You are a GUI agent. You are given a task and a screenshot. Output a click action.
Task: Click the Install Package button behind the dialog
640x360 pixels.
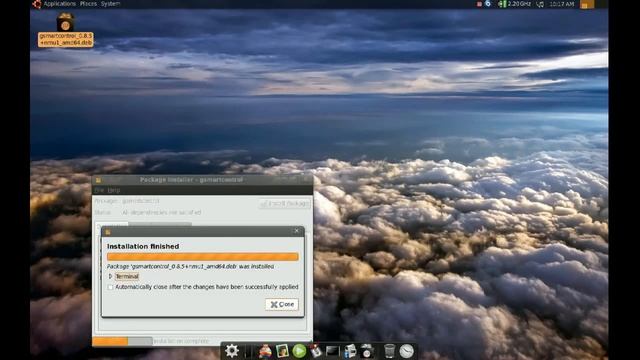click(284, 203)
